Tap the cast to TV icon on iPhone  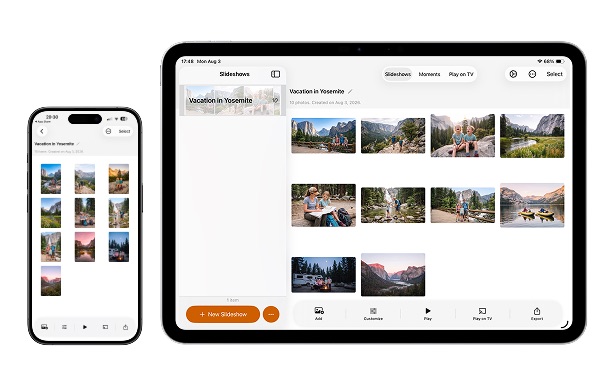click(105, 327)
